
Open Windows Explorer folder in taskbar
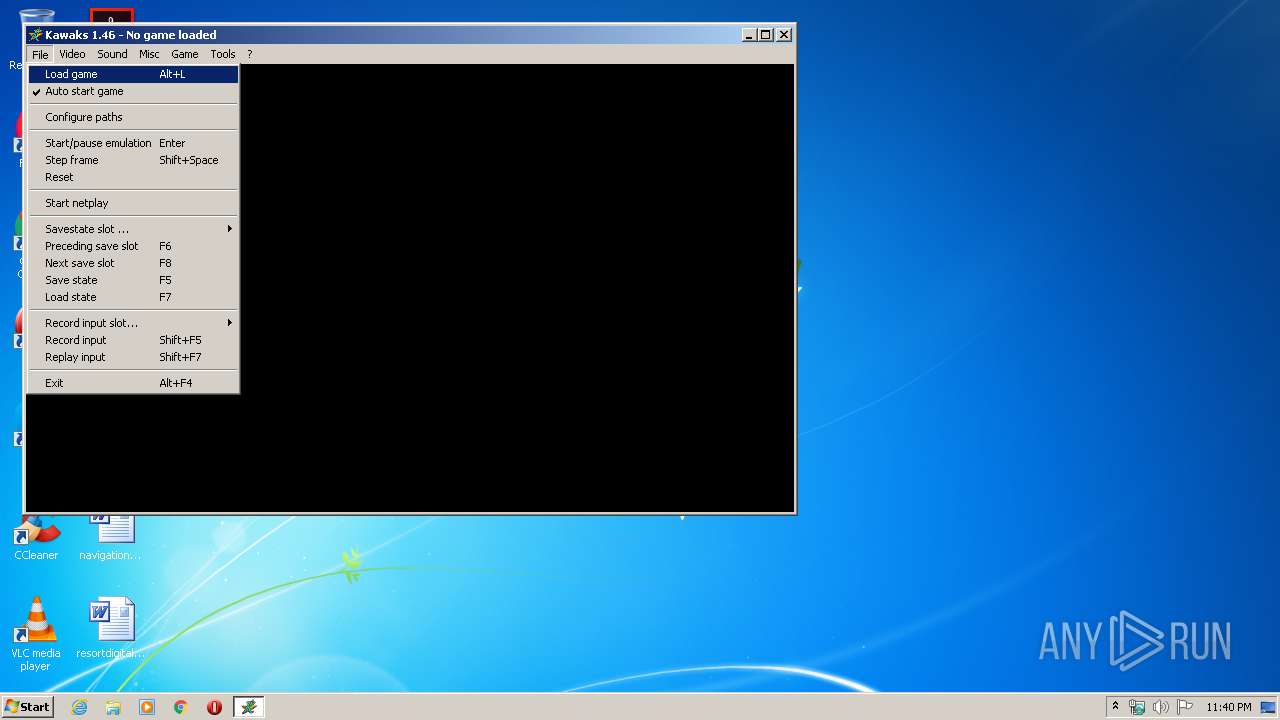click(113, 707)
